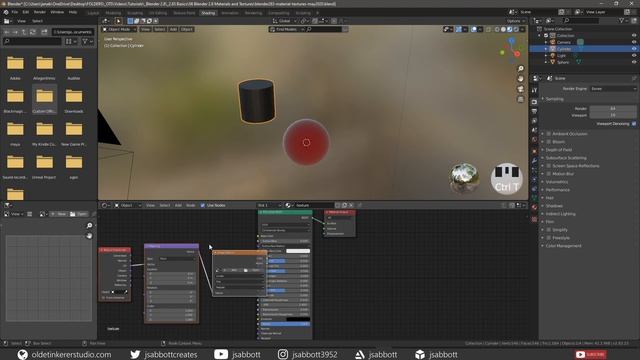Open outliner filter funnel
Image resolution: width=640 pixels, height=360 pixels.
[622, 20]
